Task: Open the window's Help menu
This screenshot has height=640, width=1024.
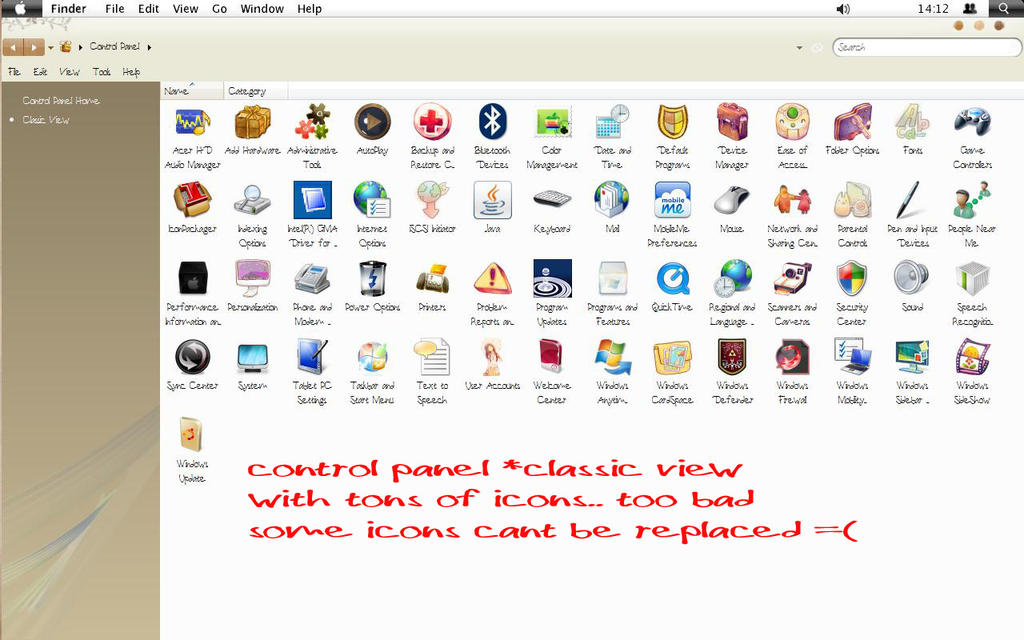Action: coord(131,72)
